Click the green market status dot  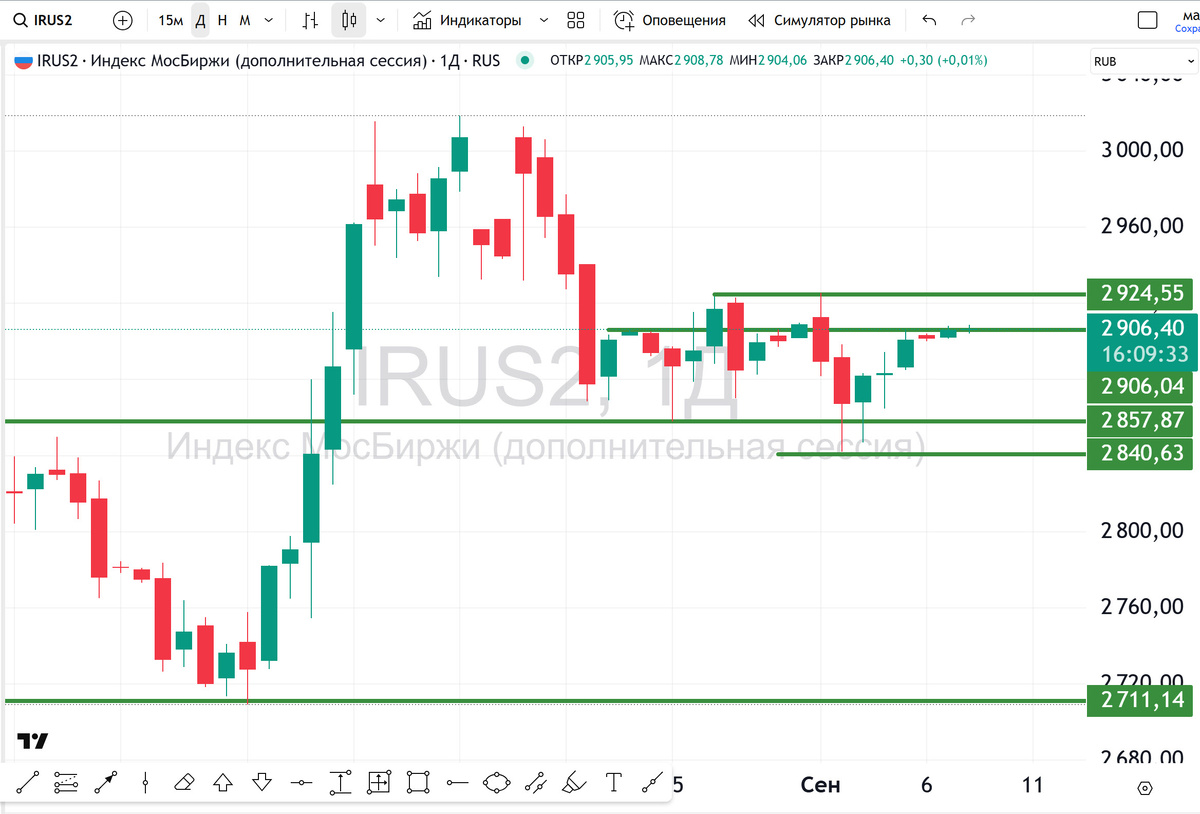[524, 61]
